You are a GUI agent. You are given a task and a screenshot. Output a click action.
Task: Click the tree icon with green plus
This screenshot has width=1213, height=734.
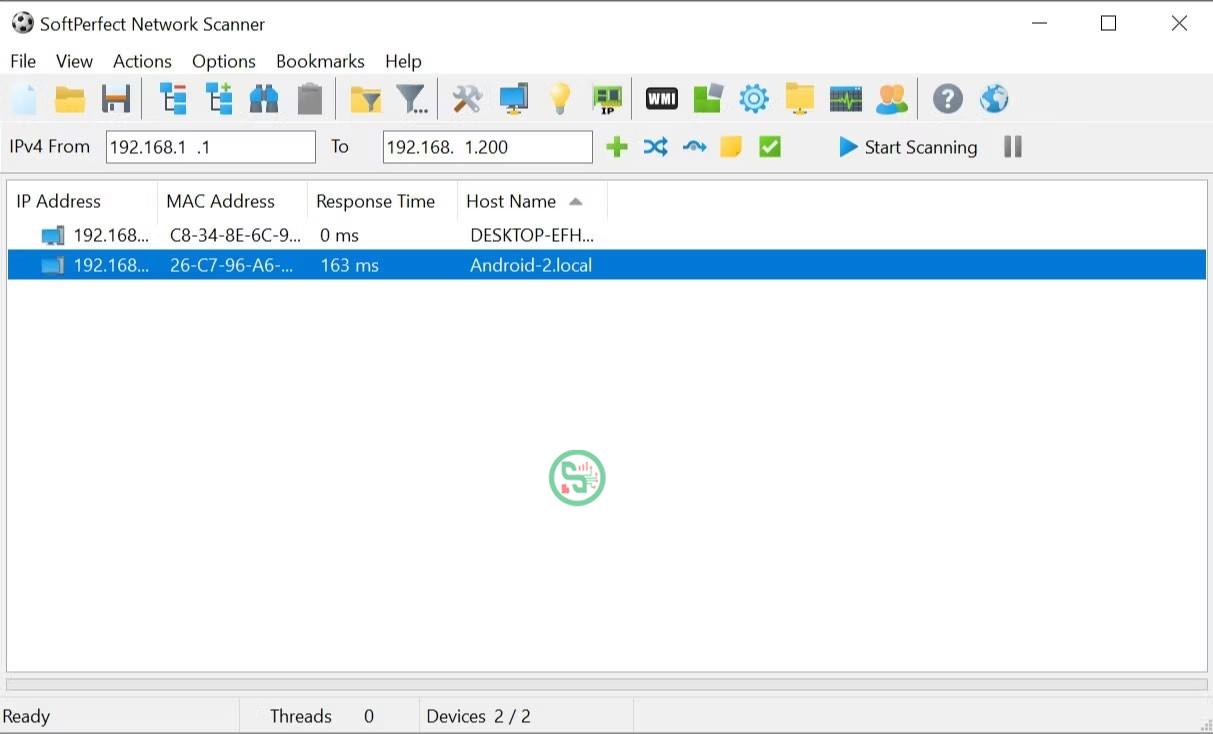[x=219, y=99]
